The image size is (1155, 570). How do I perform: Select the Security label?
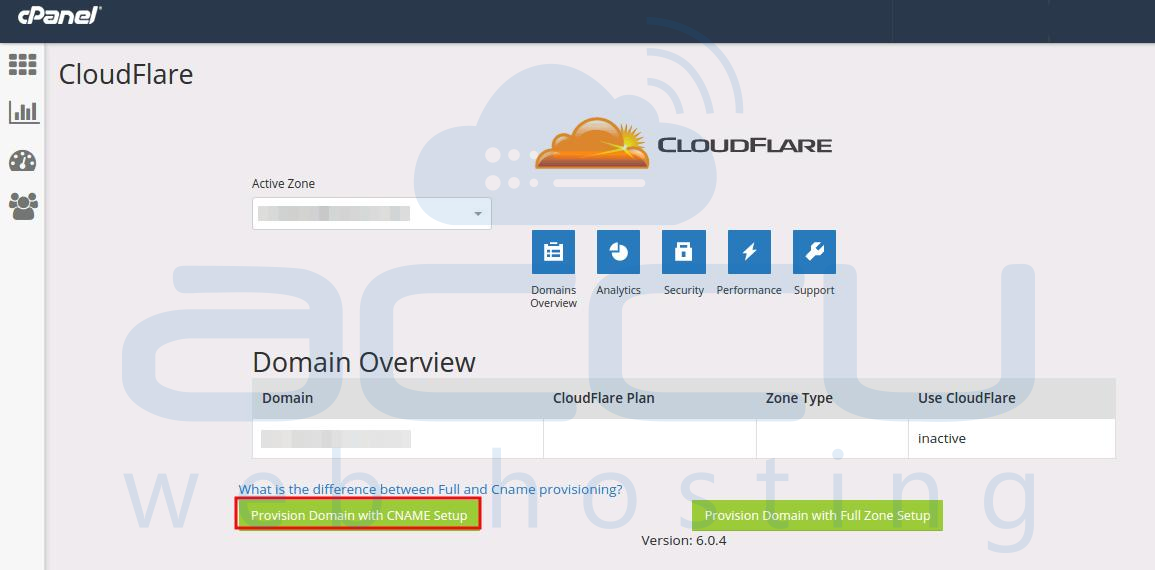(x=684, y=290)
